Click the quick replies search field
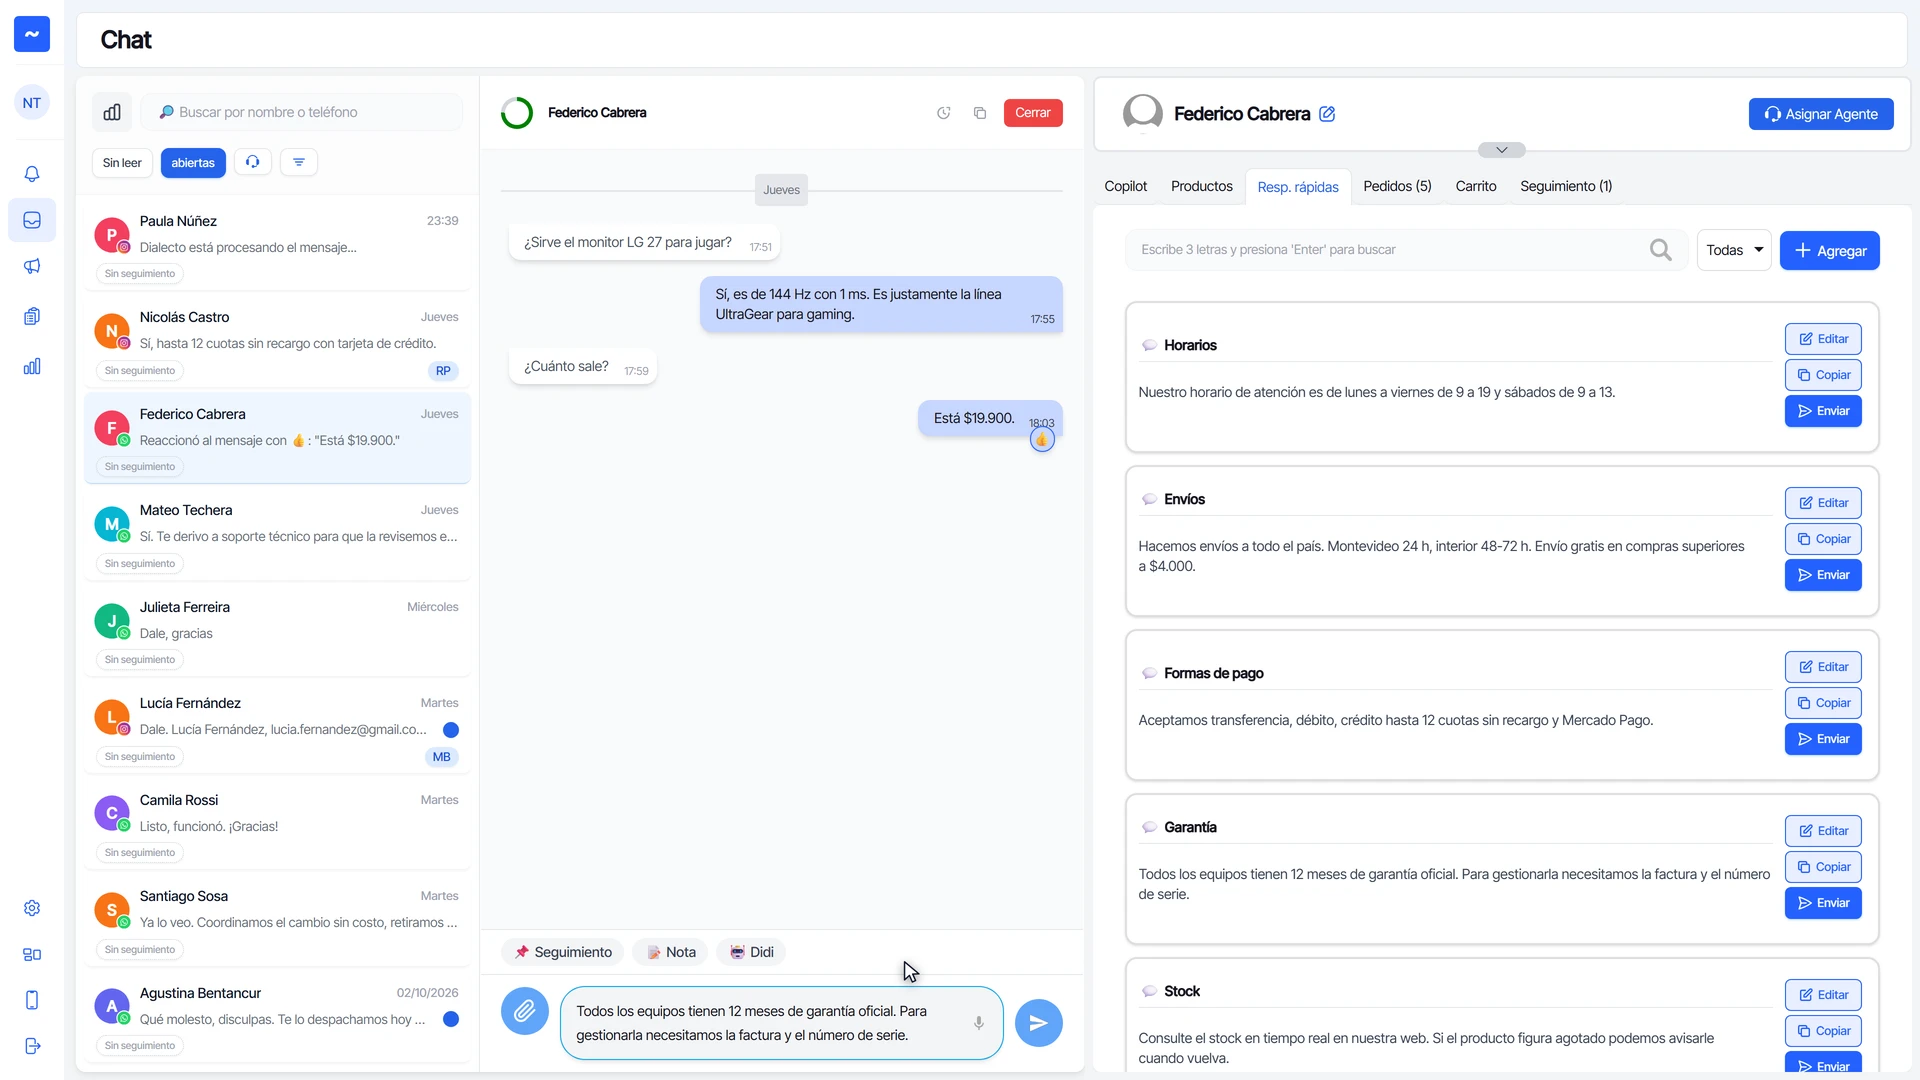Screen dimensions: 1920x1080 pyautogui.click(x=1390, y=250)
